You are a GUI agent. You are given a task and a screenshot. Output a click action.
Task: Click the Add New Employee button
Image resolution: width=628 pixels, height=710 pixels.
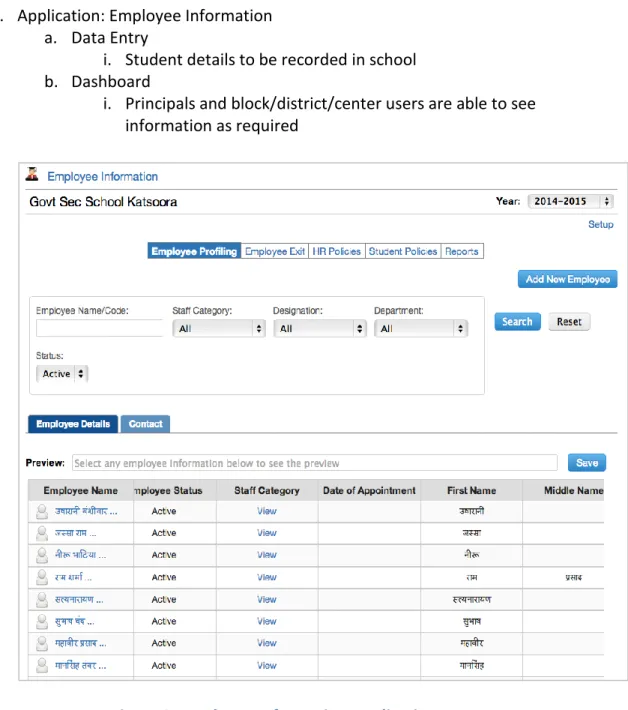568,279
